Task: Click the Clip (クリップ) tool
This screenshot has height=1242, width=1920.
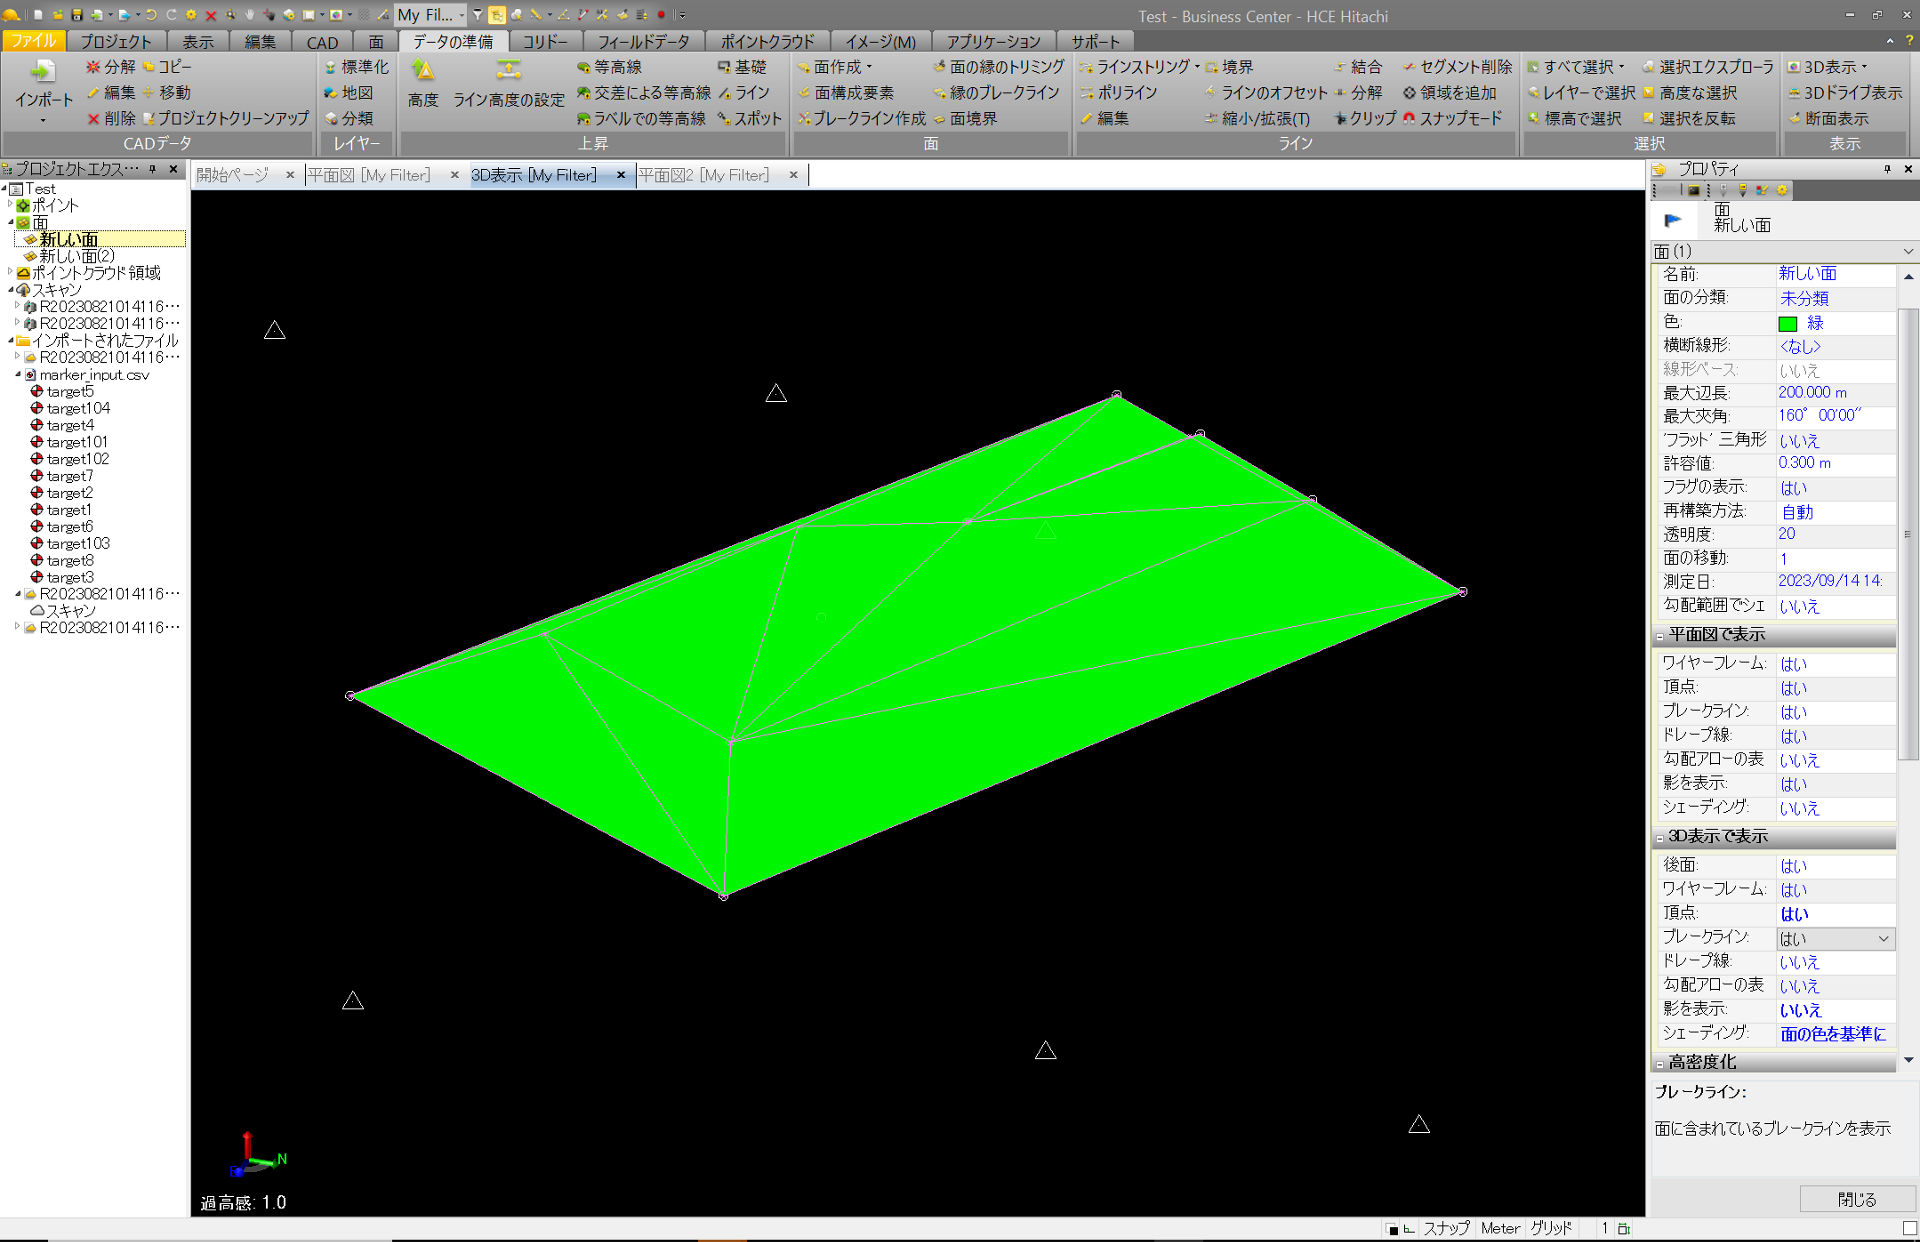Action: click(x=1365, y=118)
